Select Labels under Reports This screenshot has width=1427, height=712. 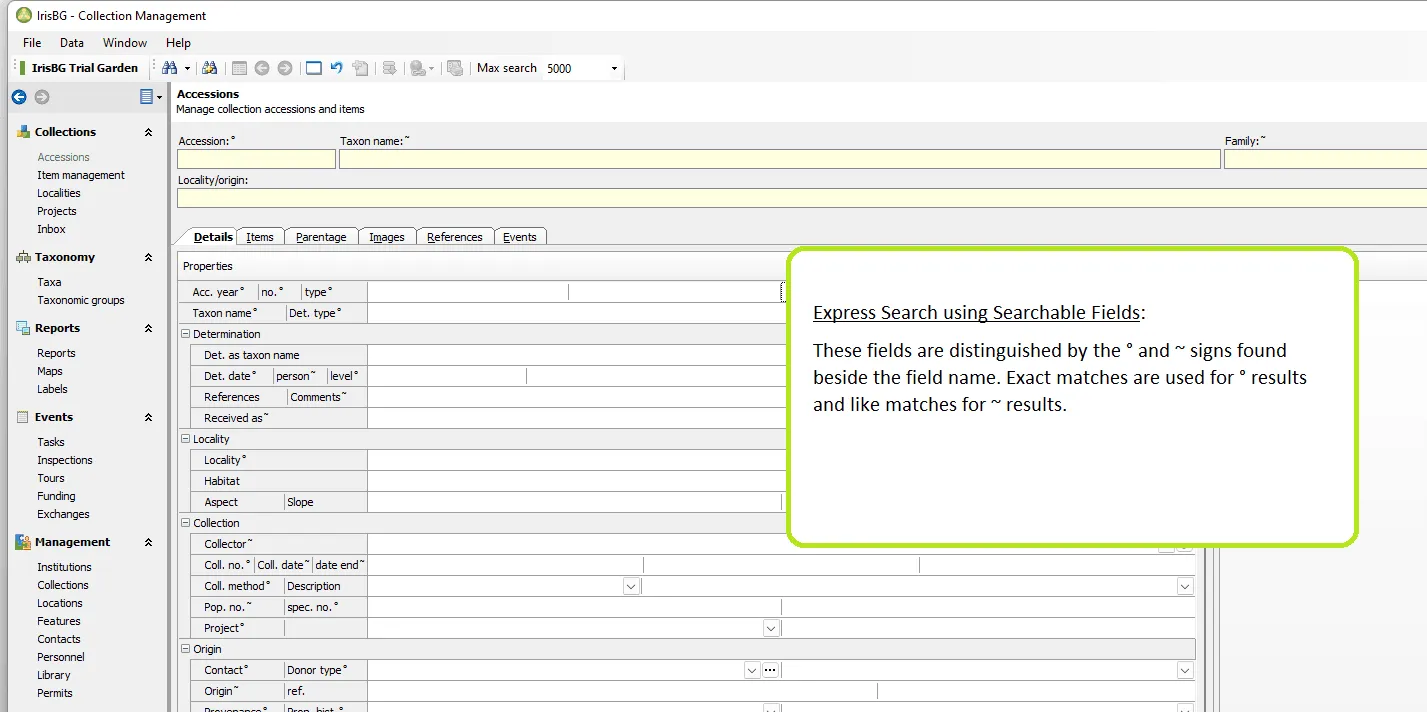(x=52, y=389)
